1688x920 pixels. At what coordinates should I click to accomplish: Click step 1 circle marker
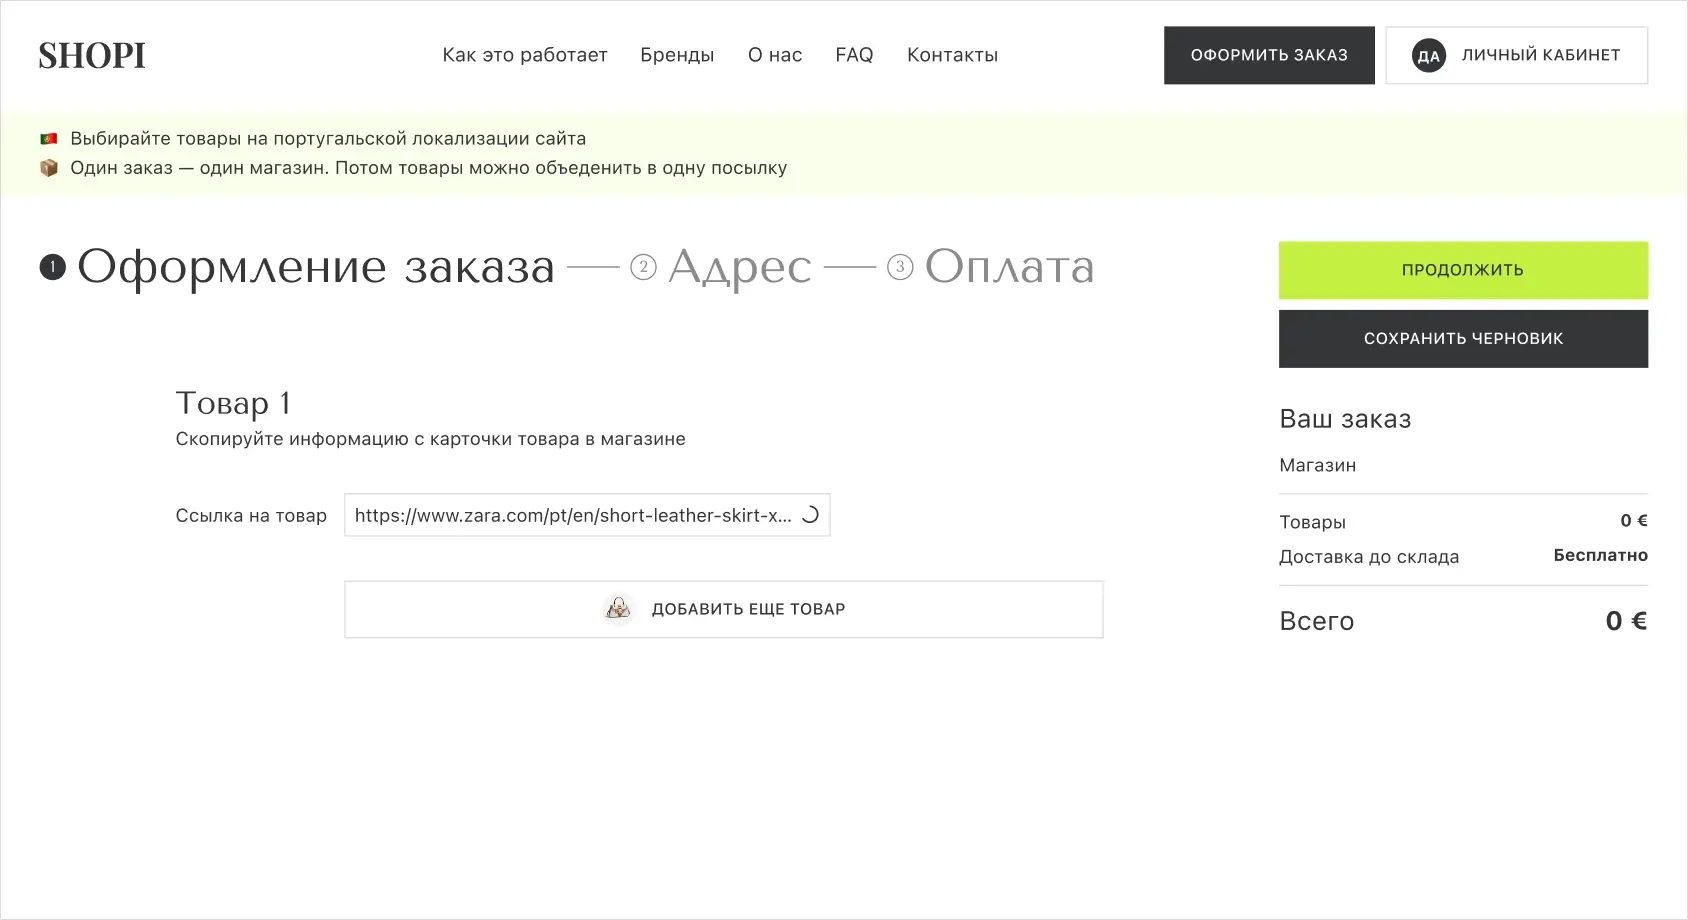(x=52, y=267)
